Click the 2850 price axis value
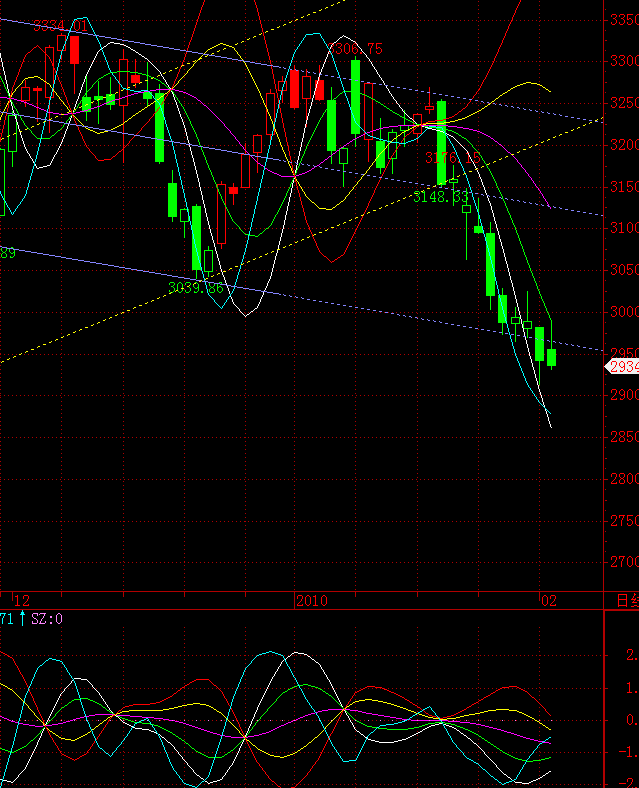The width and height of the screenshot is (639, 788). click(x=624, y=437)
